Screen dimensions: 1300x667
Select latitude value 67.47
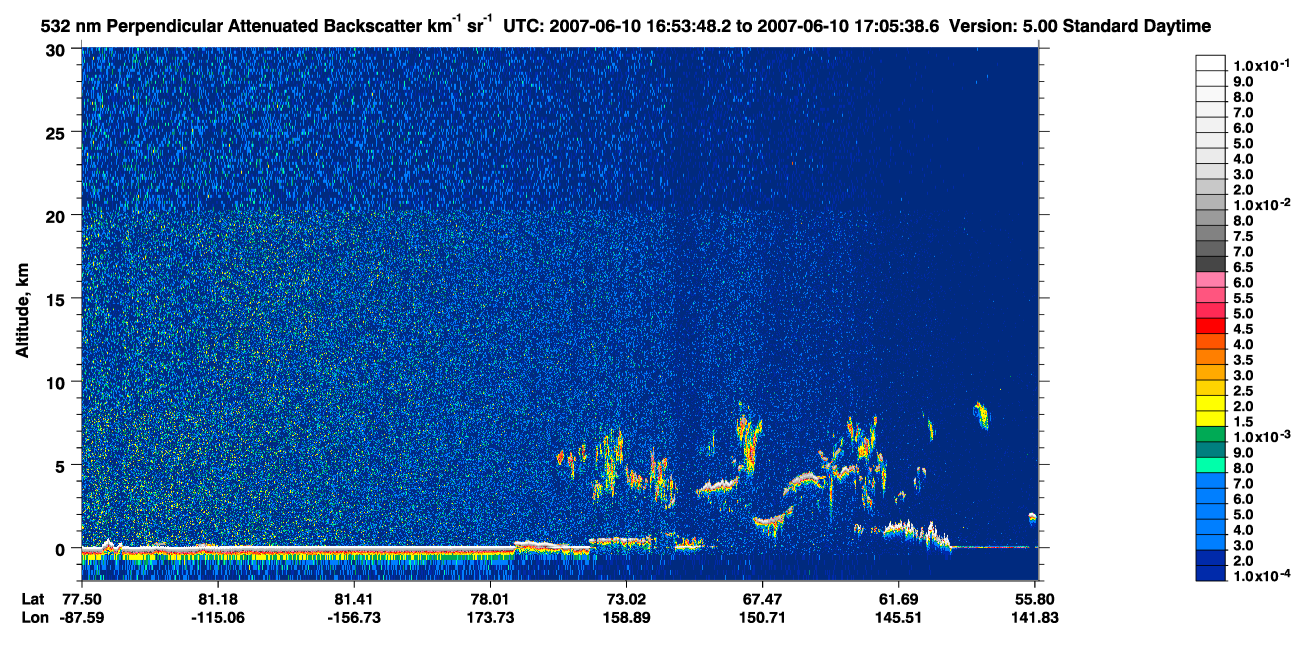pos(762,598)
